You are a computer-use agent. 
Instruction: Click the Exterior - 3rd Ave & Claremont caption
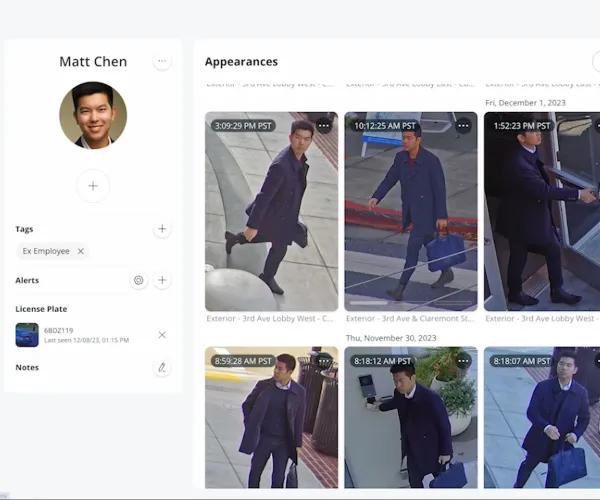click(410, 319)
